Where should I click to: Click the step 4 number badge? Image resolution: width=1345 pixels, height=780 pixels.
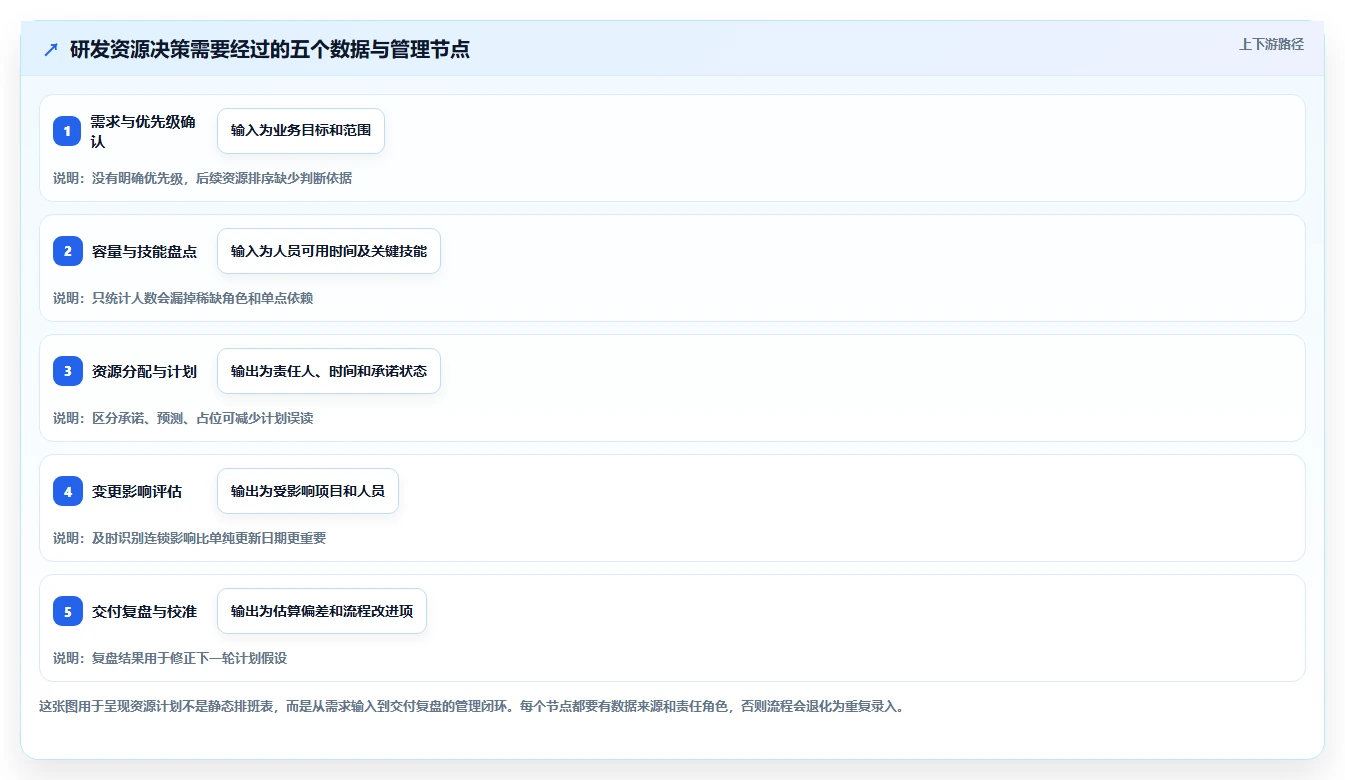68,491
